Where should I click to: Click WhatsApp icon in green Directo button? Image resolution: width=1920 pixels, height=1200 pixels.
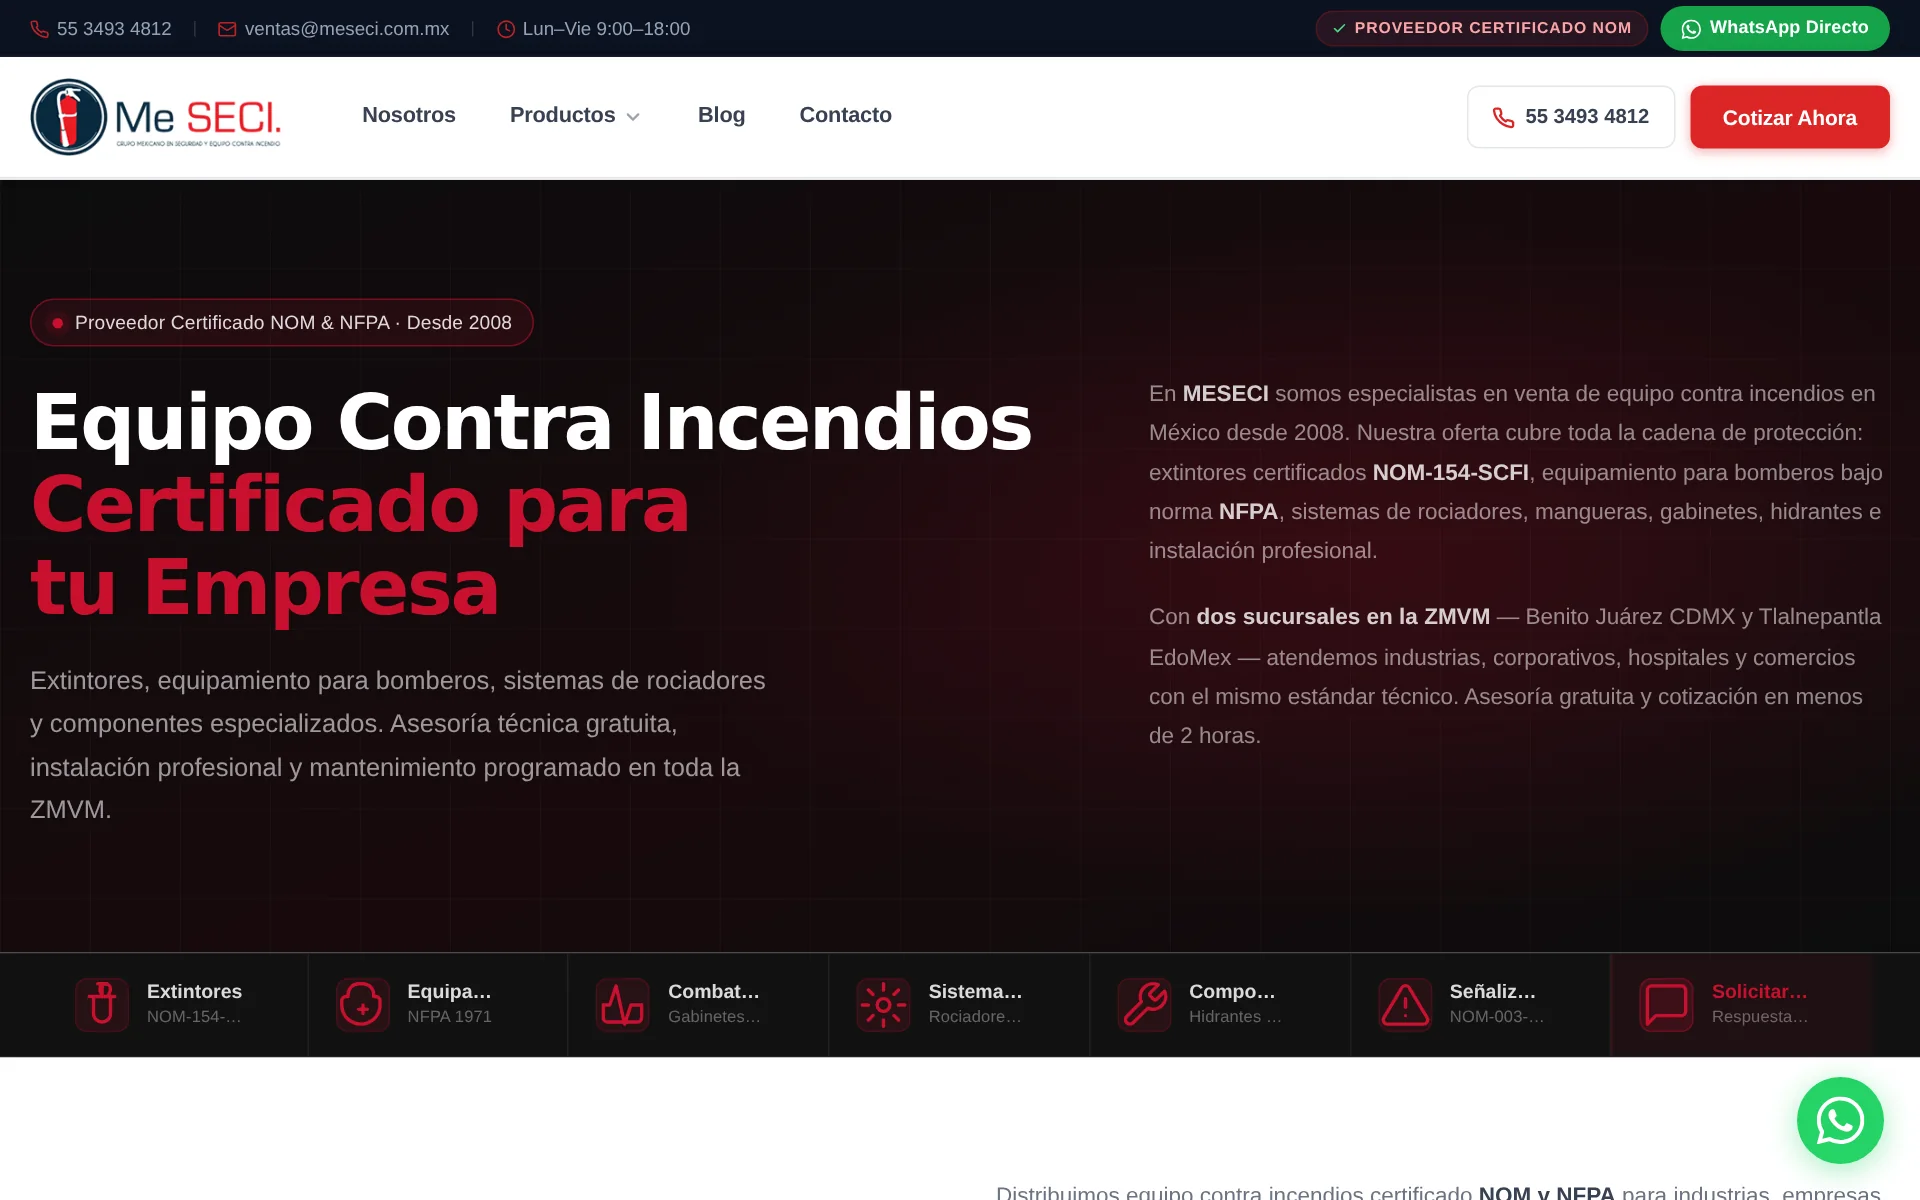[x=1691, y=29]
